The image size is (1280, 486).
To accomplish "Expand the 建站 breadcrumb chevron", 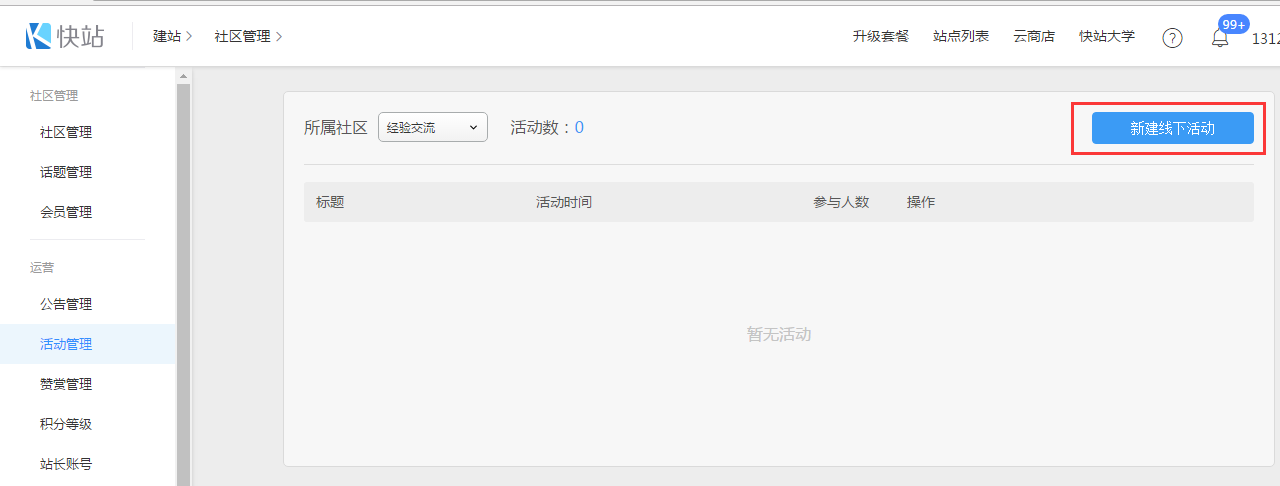I will (189, 37).
